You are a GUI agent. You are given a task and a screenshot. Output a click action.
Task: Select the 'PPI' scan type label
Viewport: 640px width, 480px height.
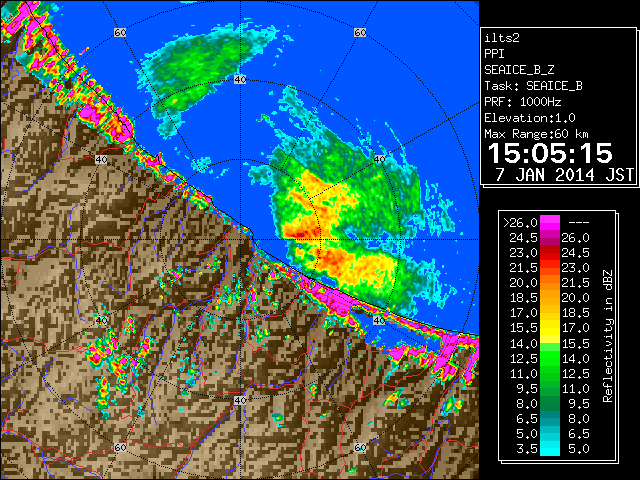(494, 54)
